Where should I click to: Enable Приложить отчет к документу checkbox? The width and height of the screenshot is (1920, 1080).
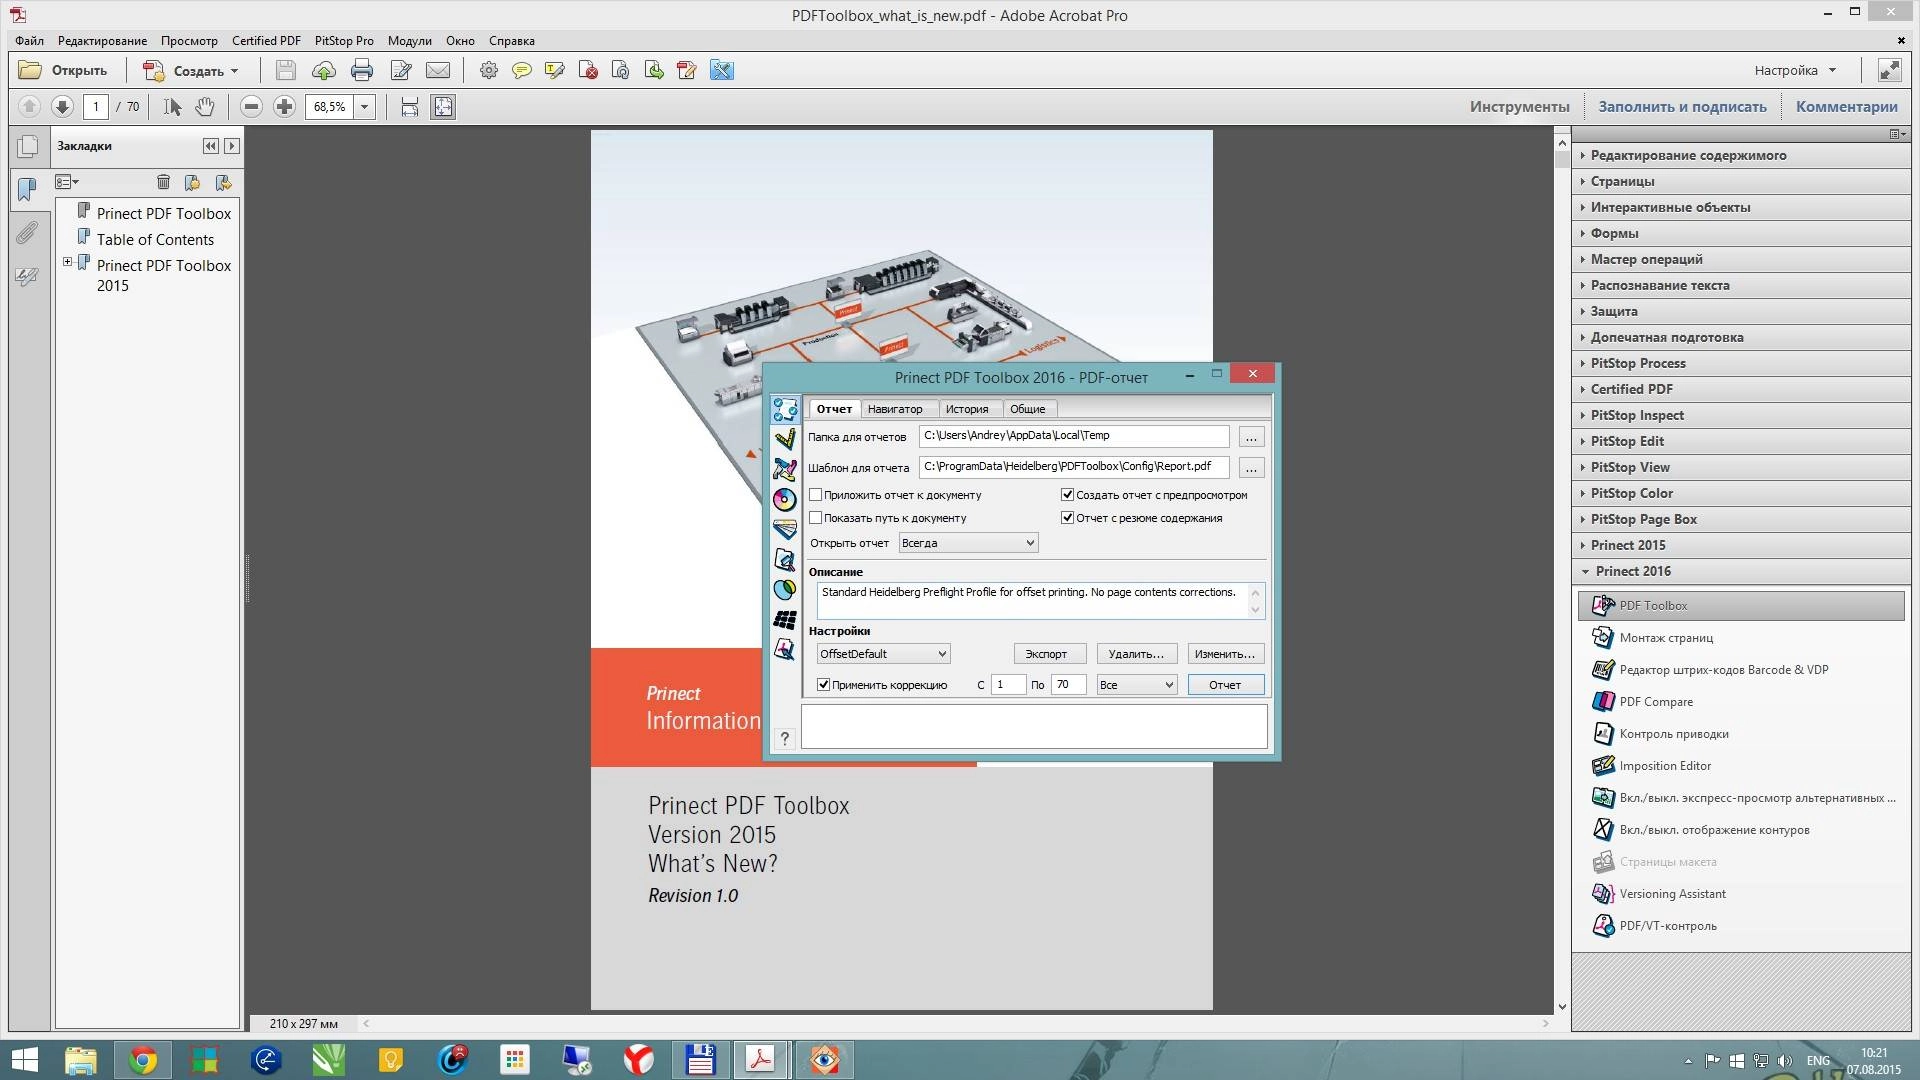816,494
